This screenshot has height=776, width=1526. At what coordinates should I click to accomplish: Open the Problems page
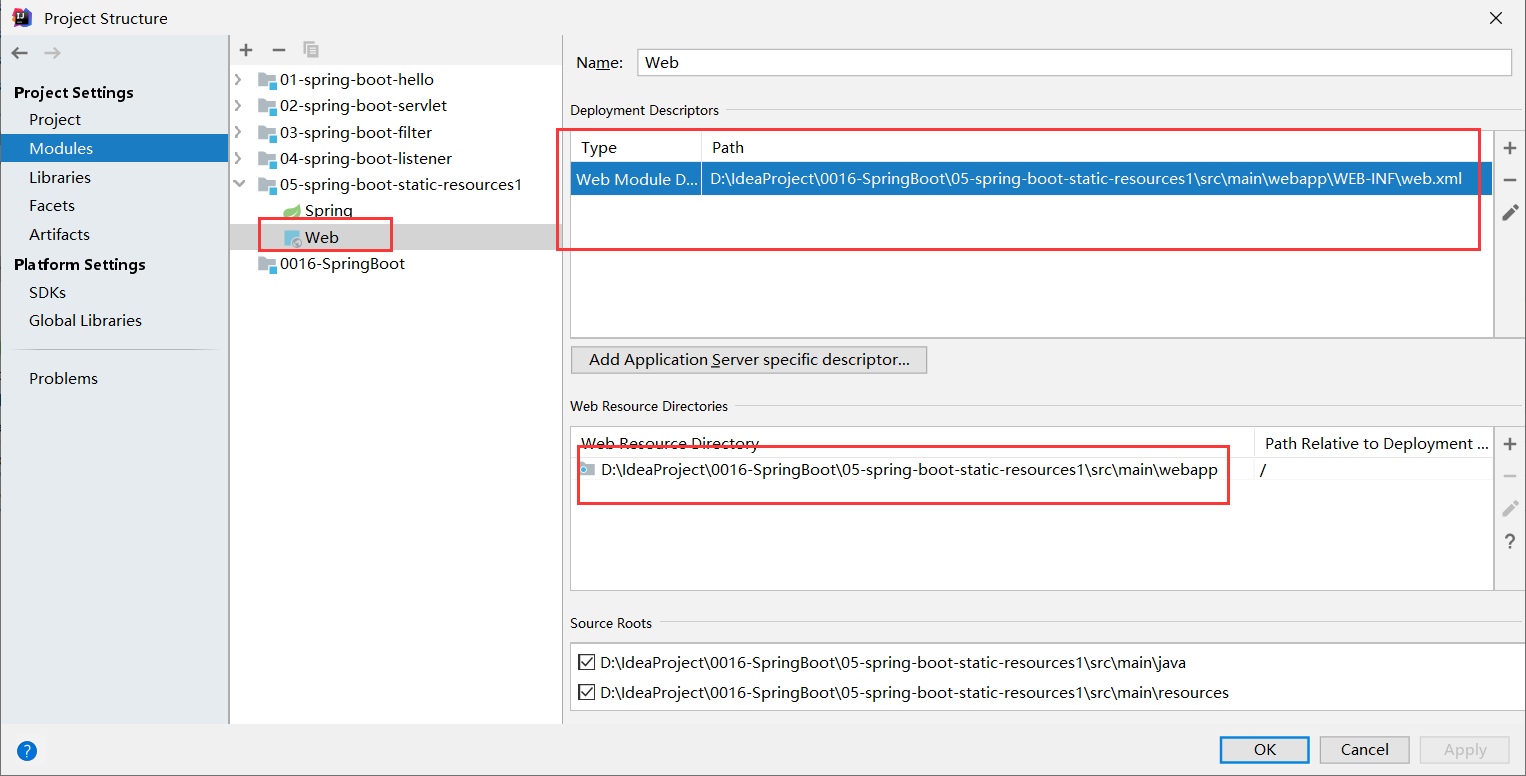63,378
